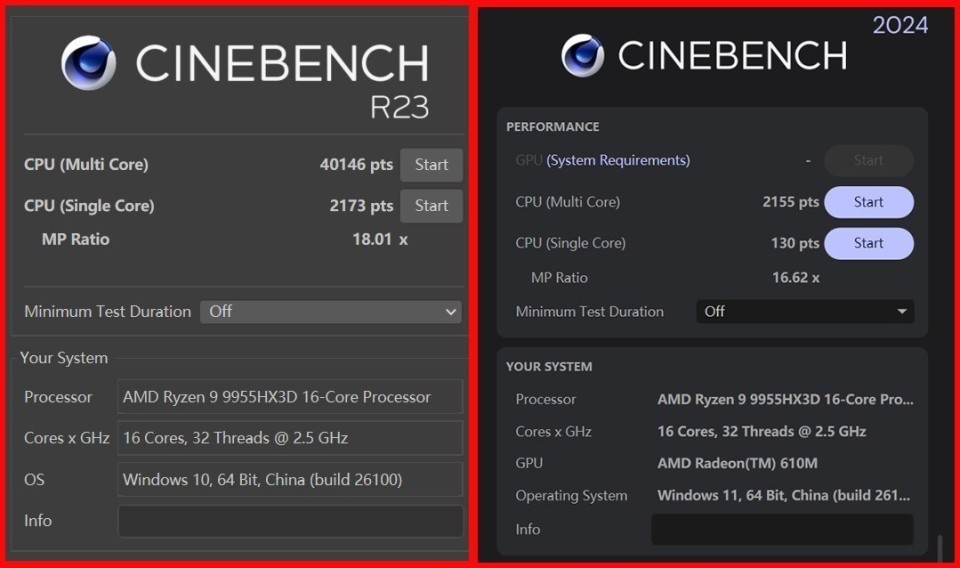Click the Cinebench 2024 sphere logo
This screenshot has height=568, width=960.
coord(582,56)
